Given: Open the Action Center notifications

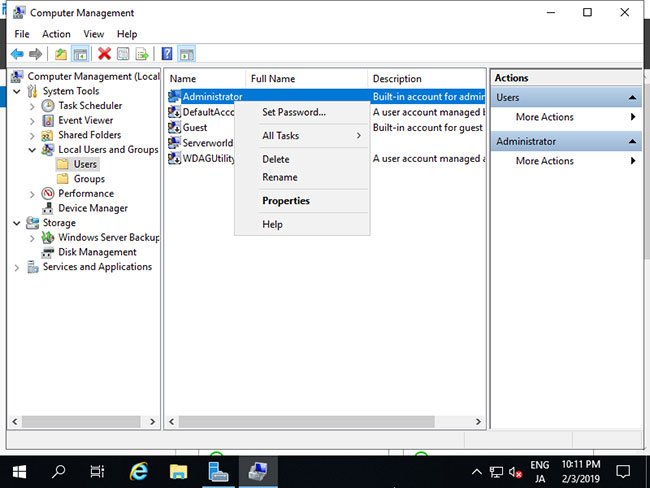Looking at the screenshot, I should tap(623, 472).
